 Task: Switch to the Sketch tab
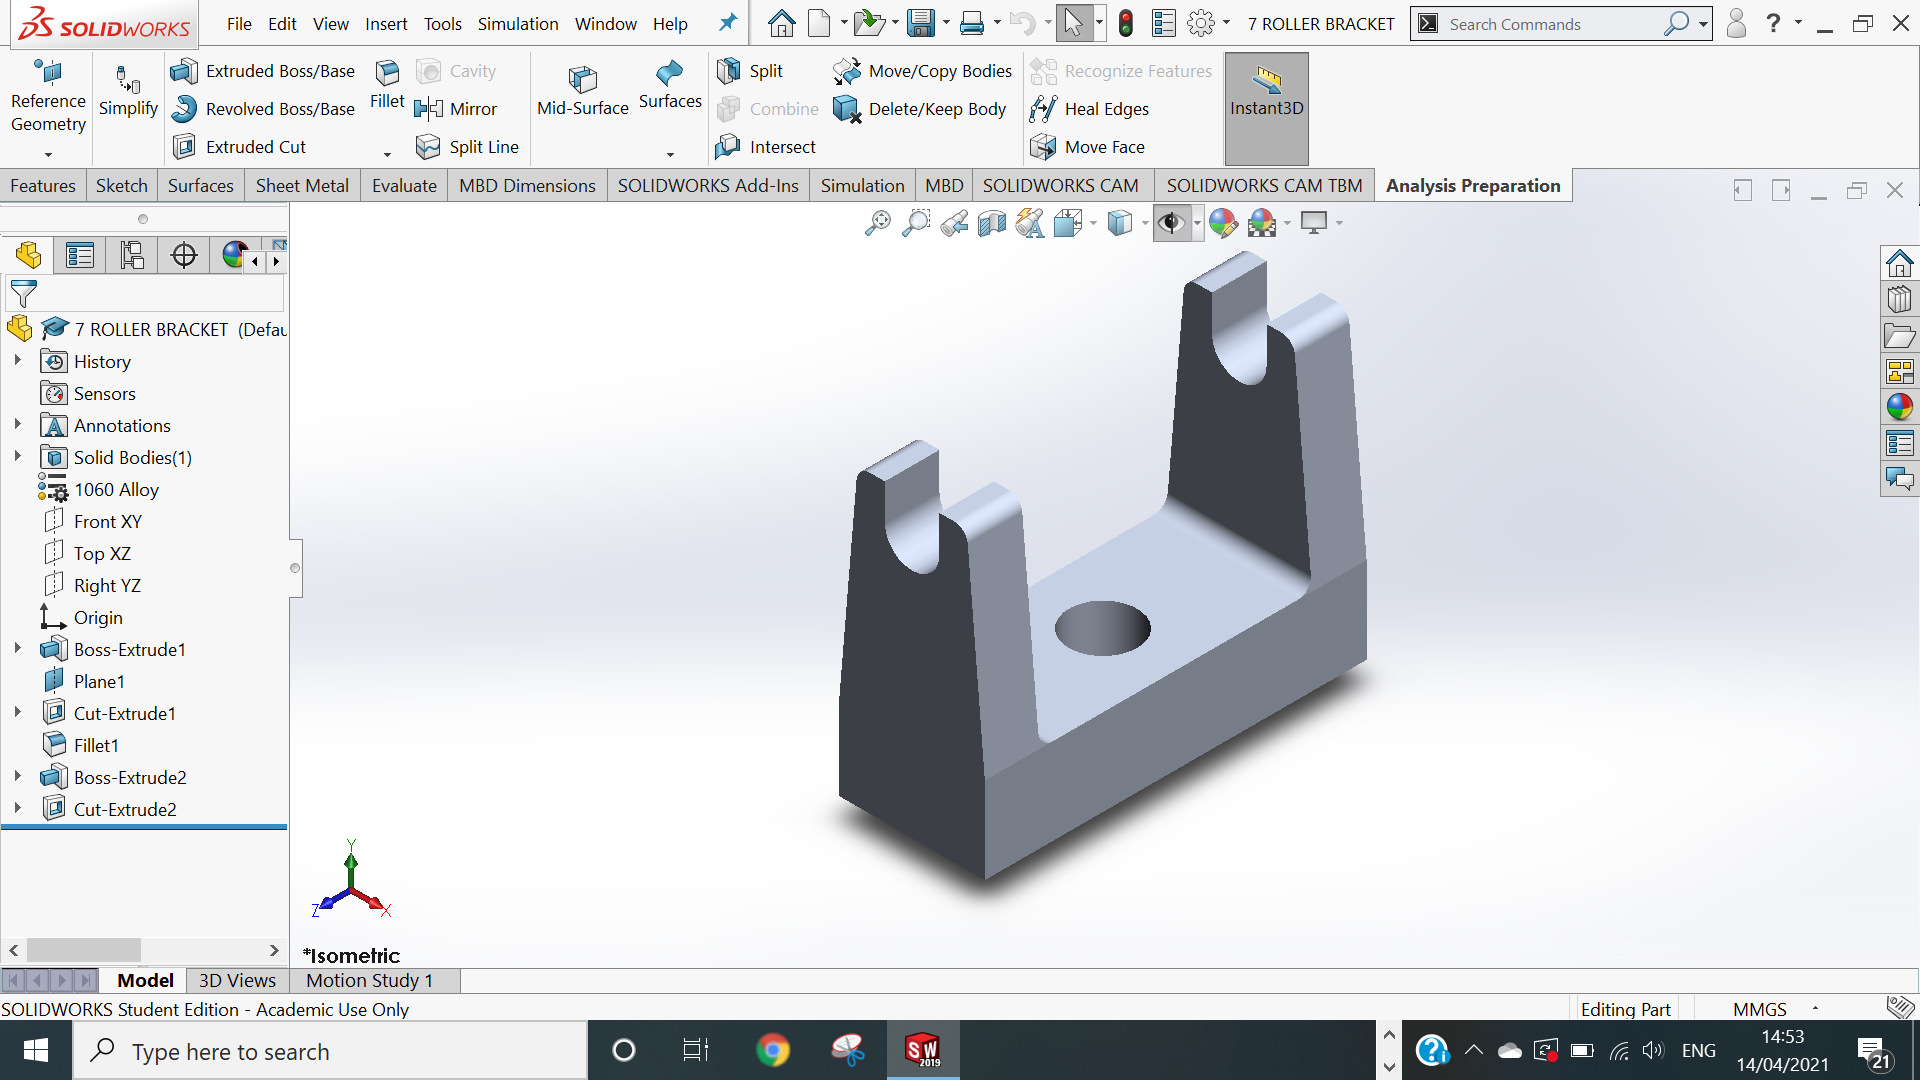122,186
